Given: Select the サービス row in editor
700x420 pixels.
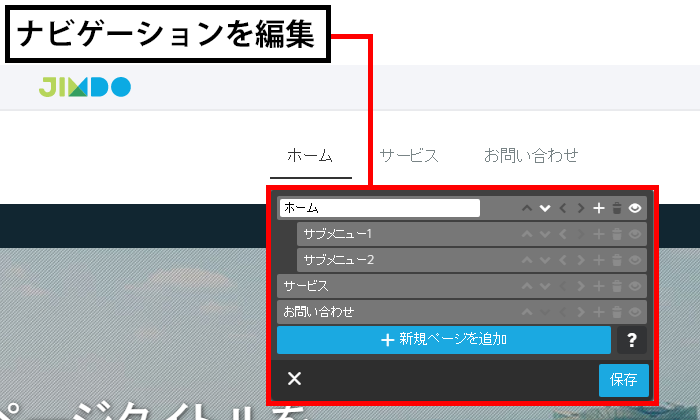Looking at the screenshot, I should (462, 286).
